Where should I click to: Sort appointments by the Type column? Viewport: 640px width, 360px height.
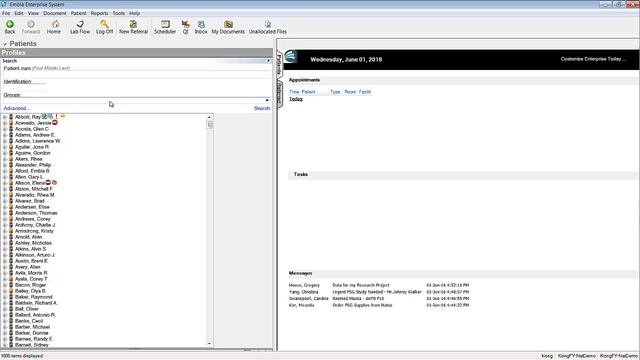(335, 92)
